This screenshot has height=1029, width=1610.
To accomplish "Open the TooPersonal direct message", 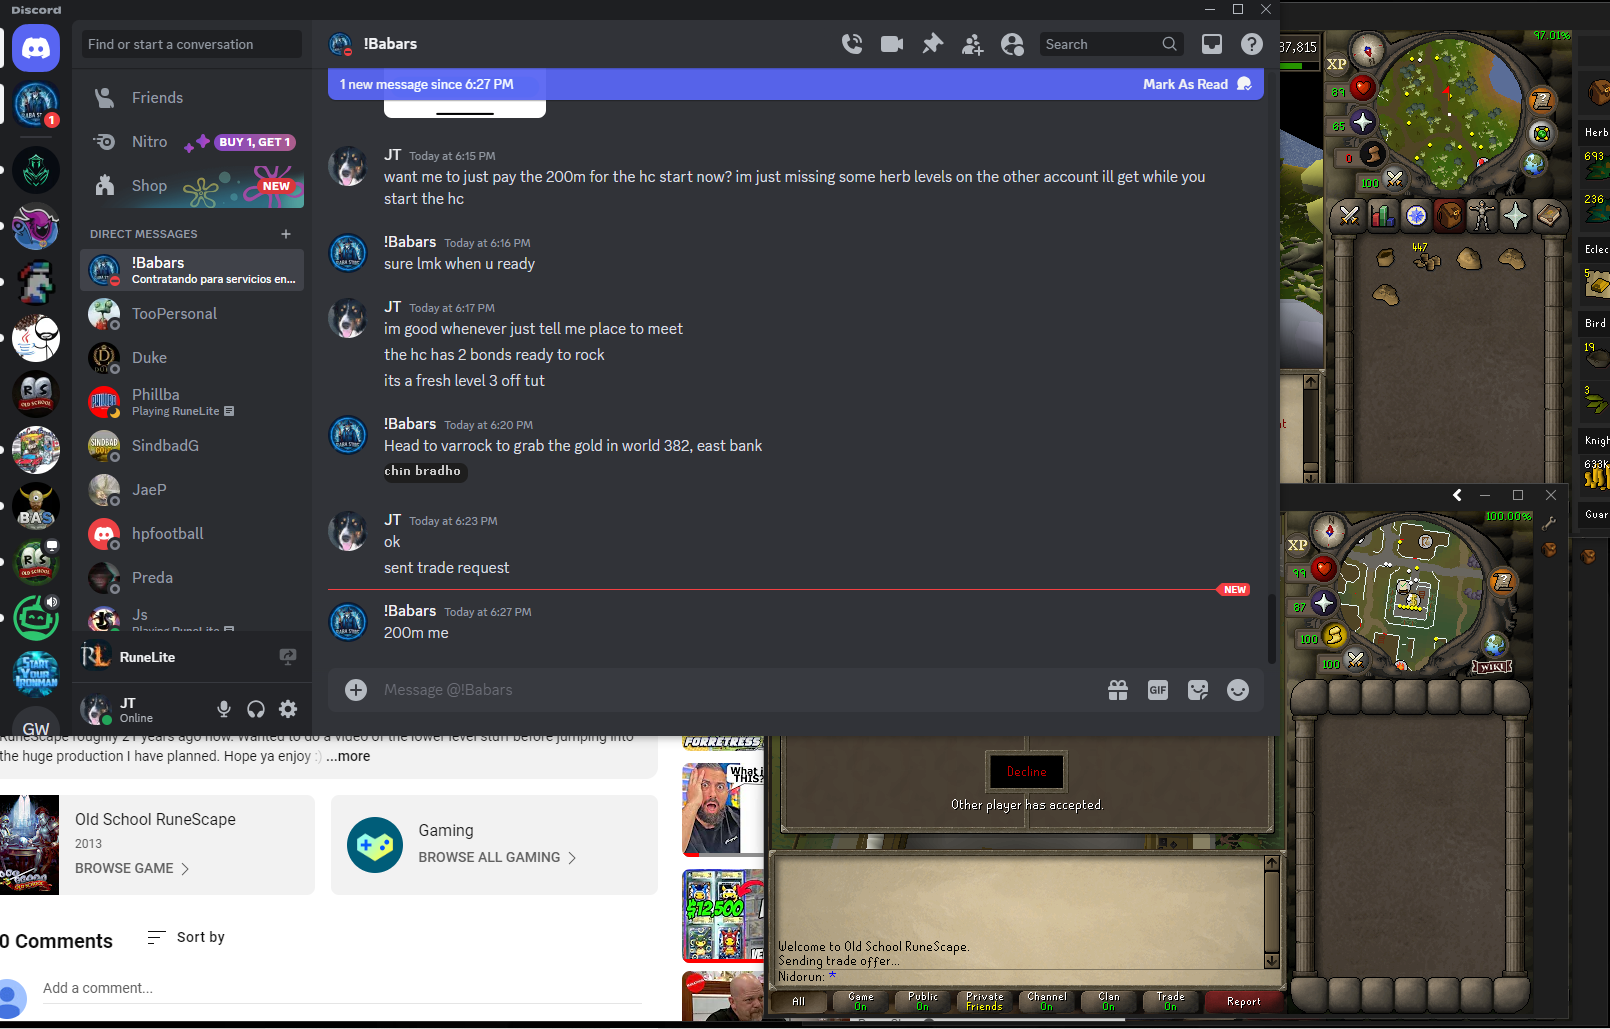I will pyautogui.click(x=192, y=314).
